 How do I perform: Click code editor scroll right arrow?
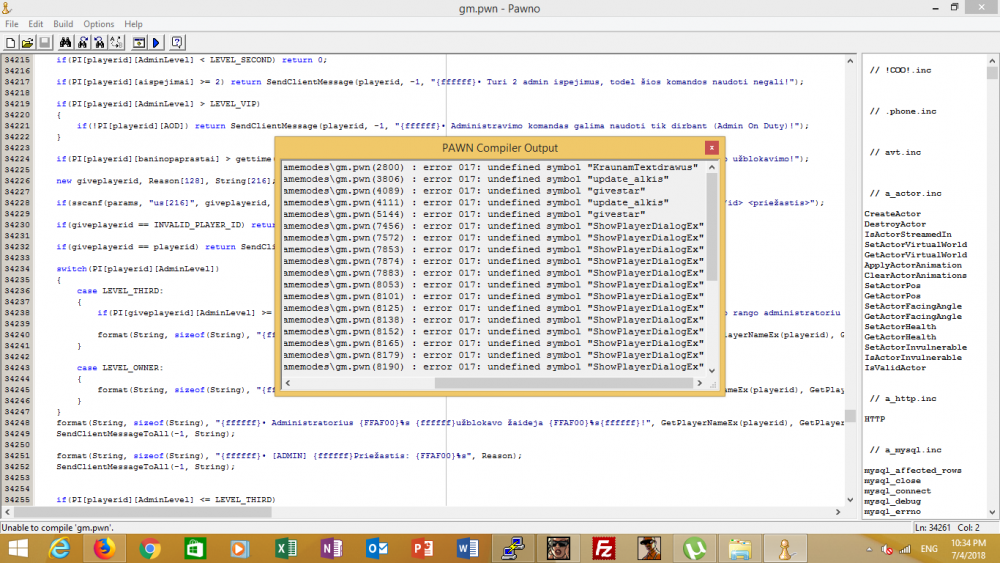[x=838, y=512]
